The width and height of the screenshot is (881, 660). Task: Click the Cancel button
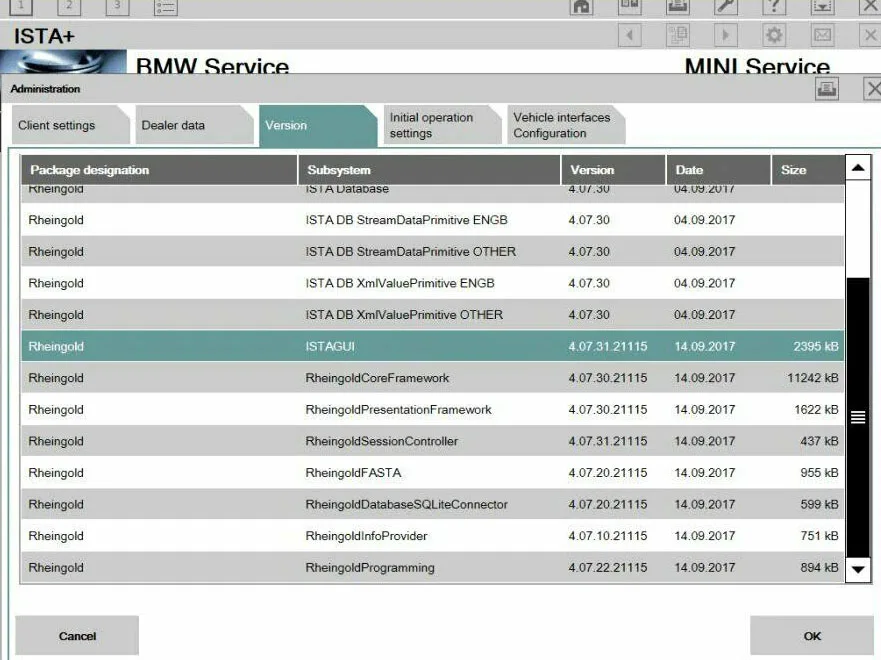coord(77,636)
